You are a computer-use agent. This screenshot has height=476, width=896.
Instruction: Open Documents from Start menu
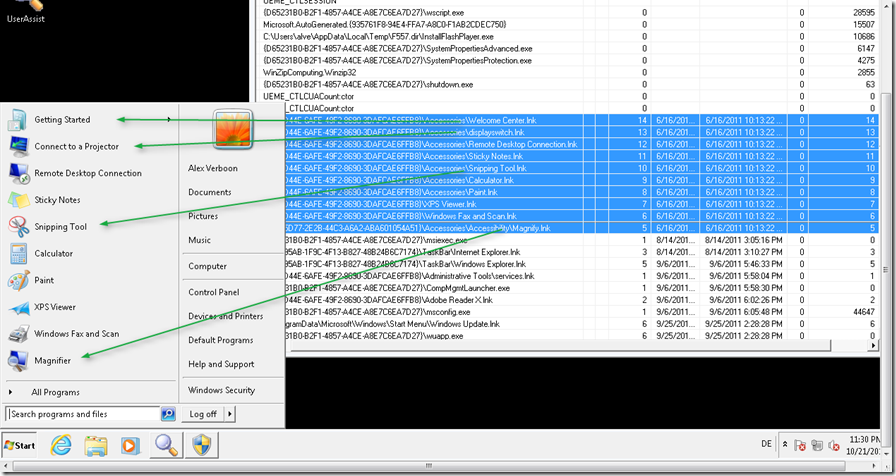(210, 193)
